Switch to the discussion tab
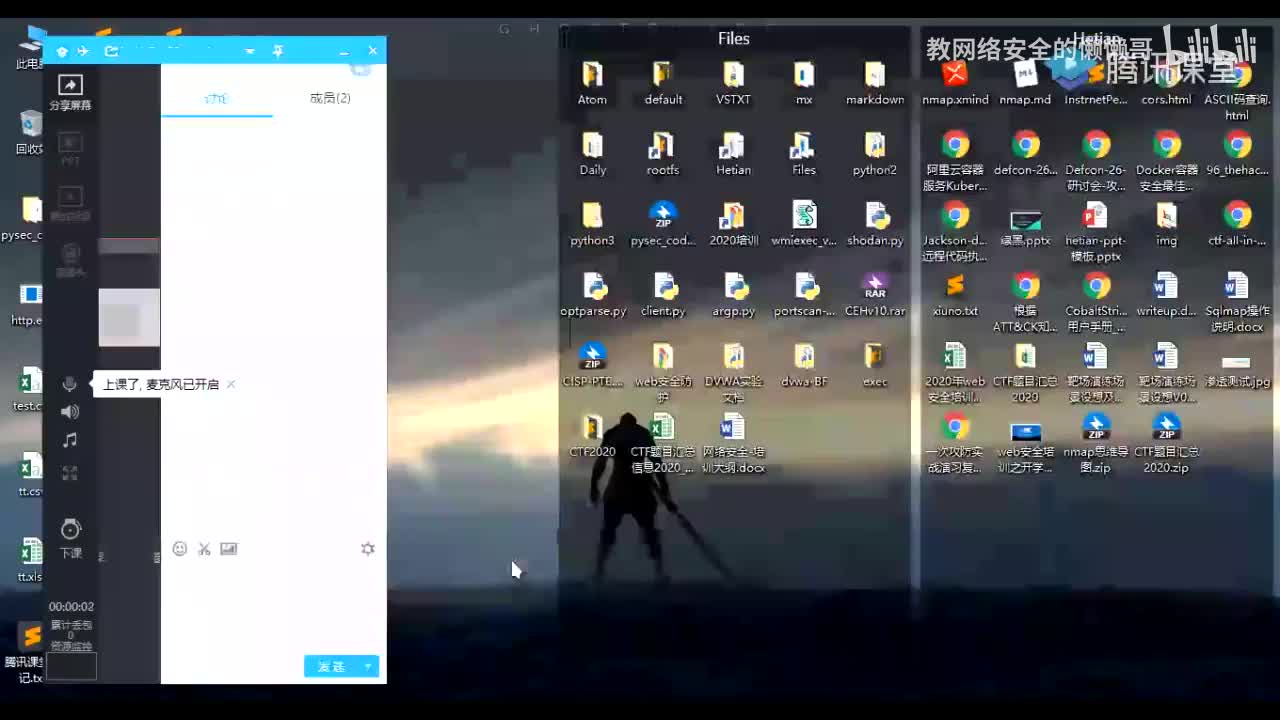 [216, 98]
